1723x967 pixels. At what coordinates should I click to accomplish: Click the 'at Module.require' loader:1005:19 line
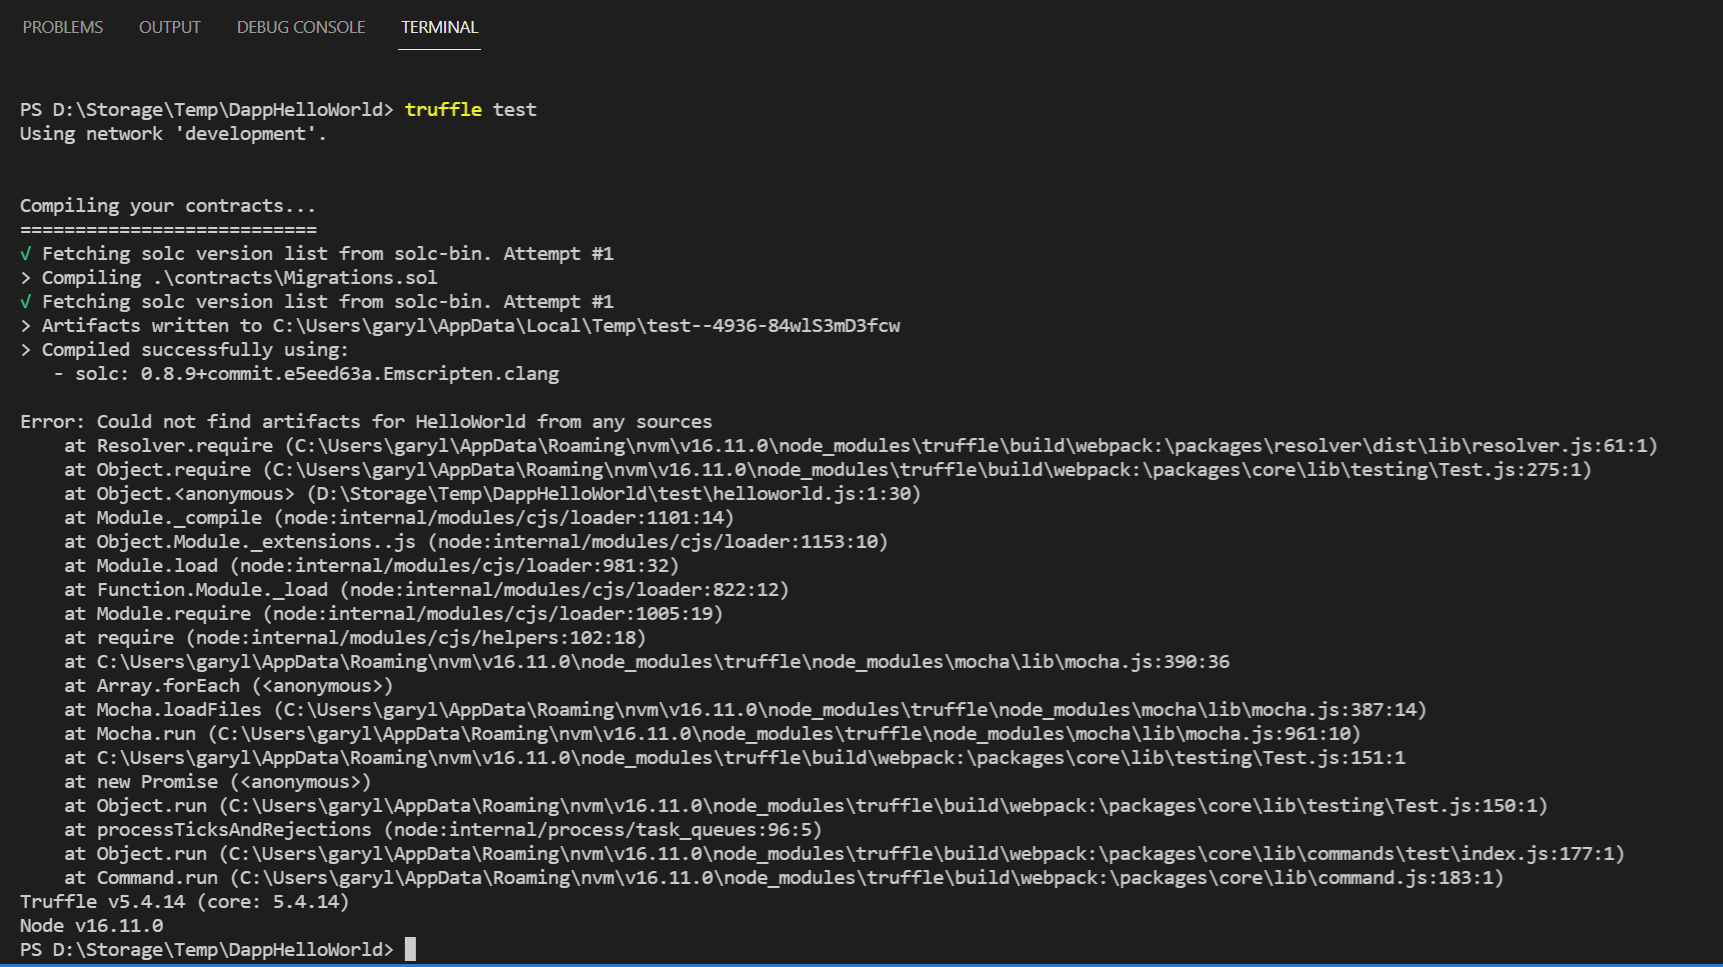(394, 613)
